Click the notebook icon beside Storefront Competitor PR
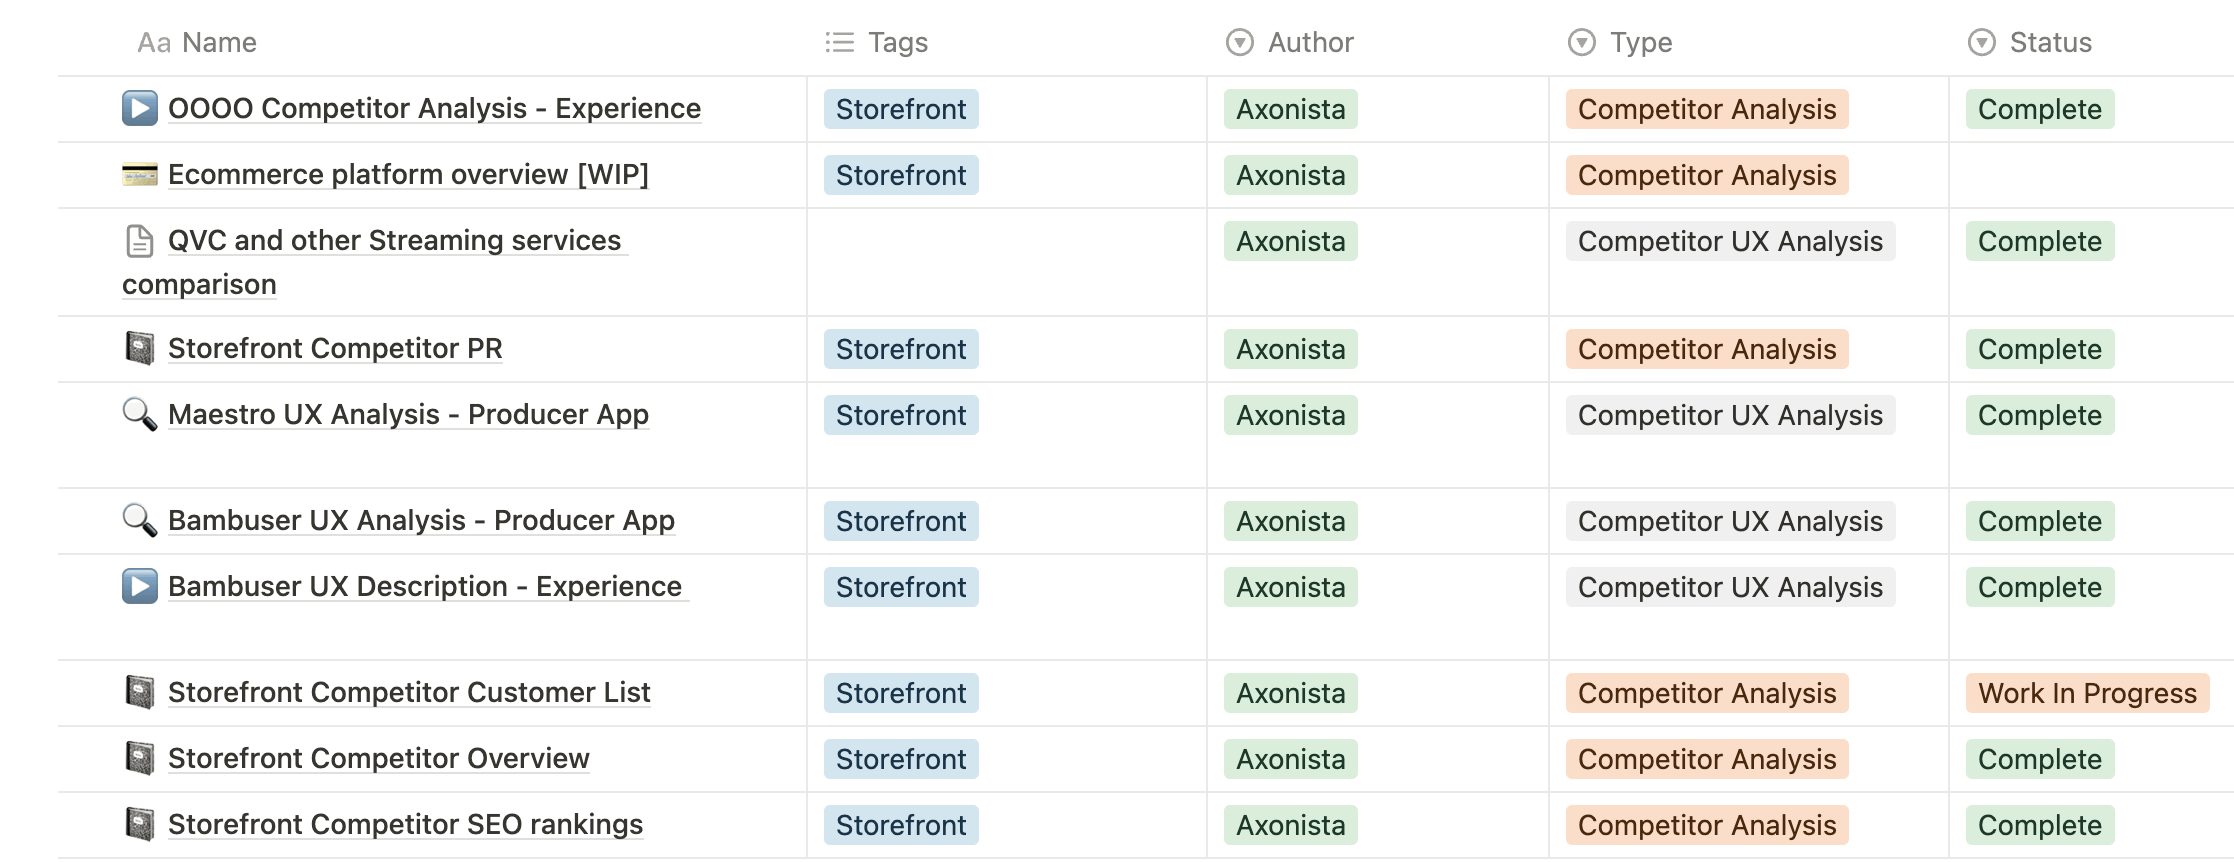 point(140,349)
